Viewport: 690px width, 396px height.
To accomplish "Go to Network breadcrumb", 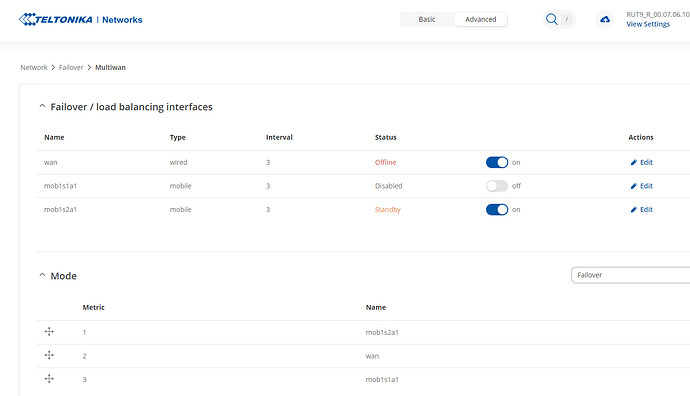I will pyautogui.click(x=33, y=67).
